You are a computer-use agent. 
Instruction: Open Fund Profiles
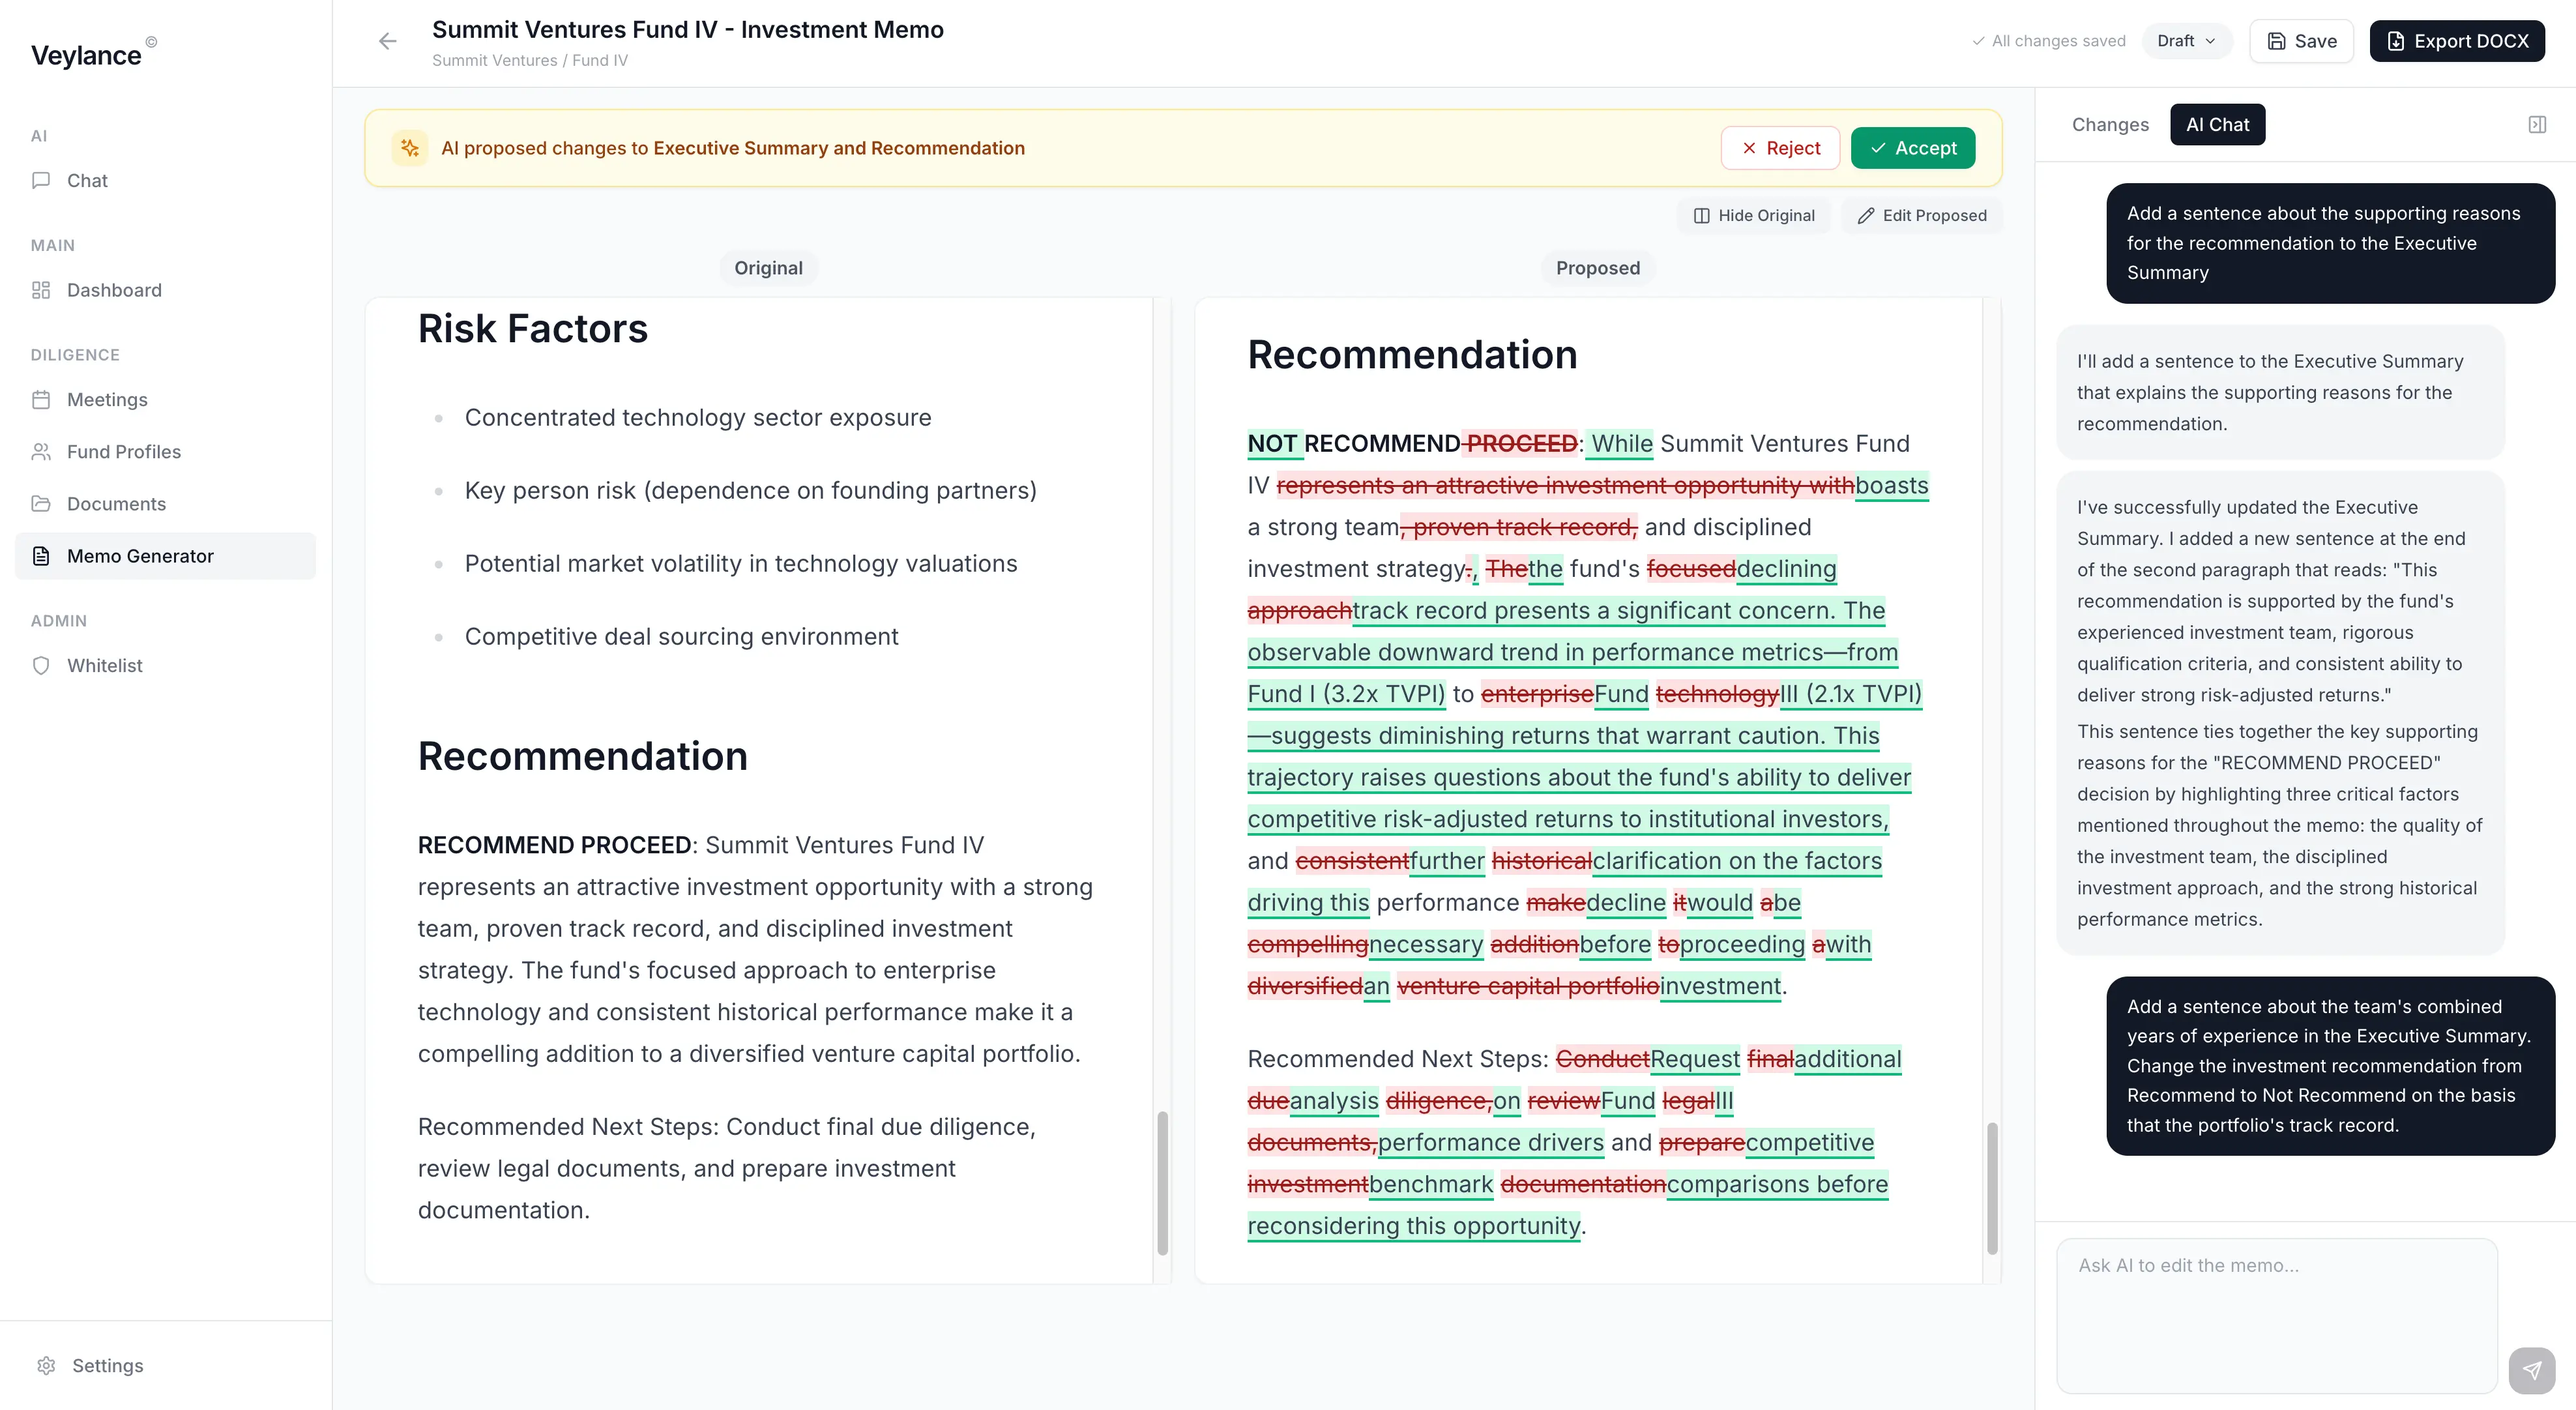pos(123,451)
